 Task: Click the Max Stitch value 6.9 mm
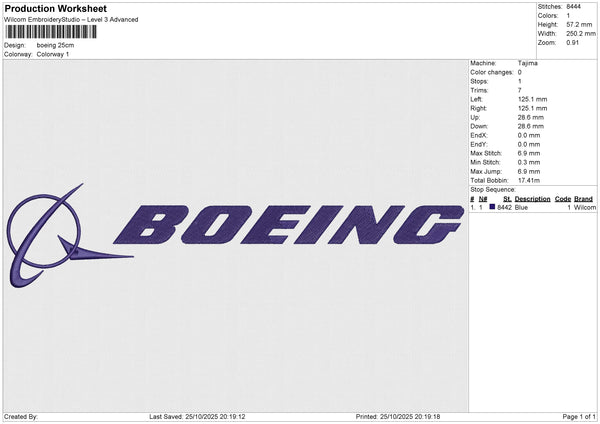(x=529, y=153)
